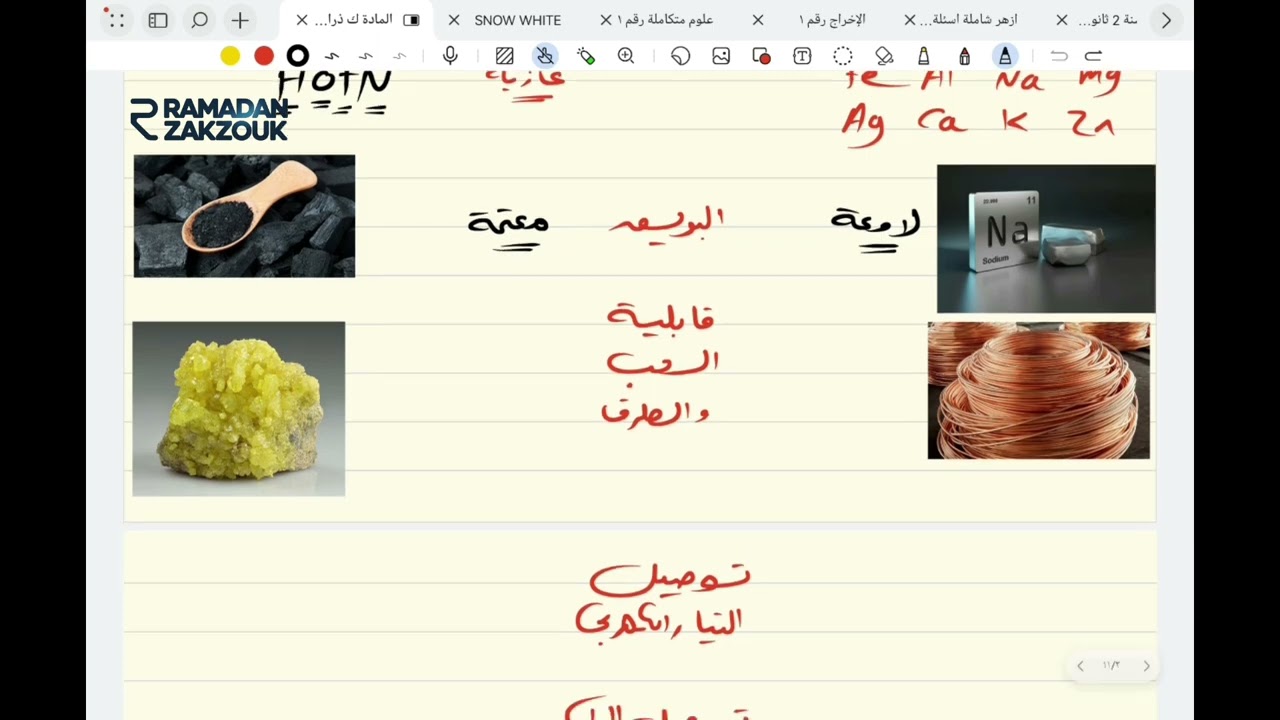Viewport: 1280px width, 720px height.
Task: Switch to the علوم متكاملة رقم ١ tab
Action: click(665, 20)
